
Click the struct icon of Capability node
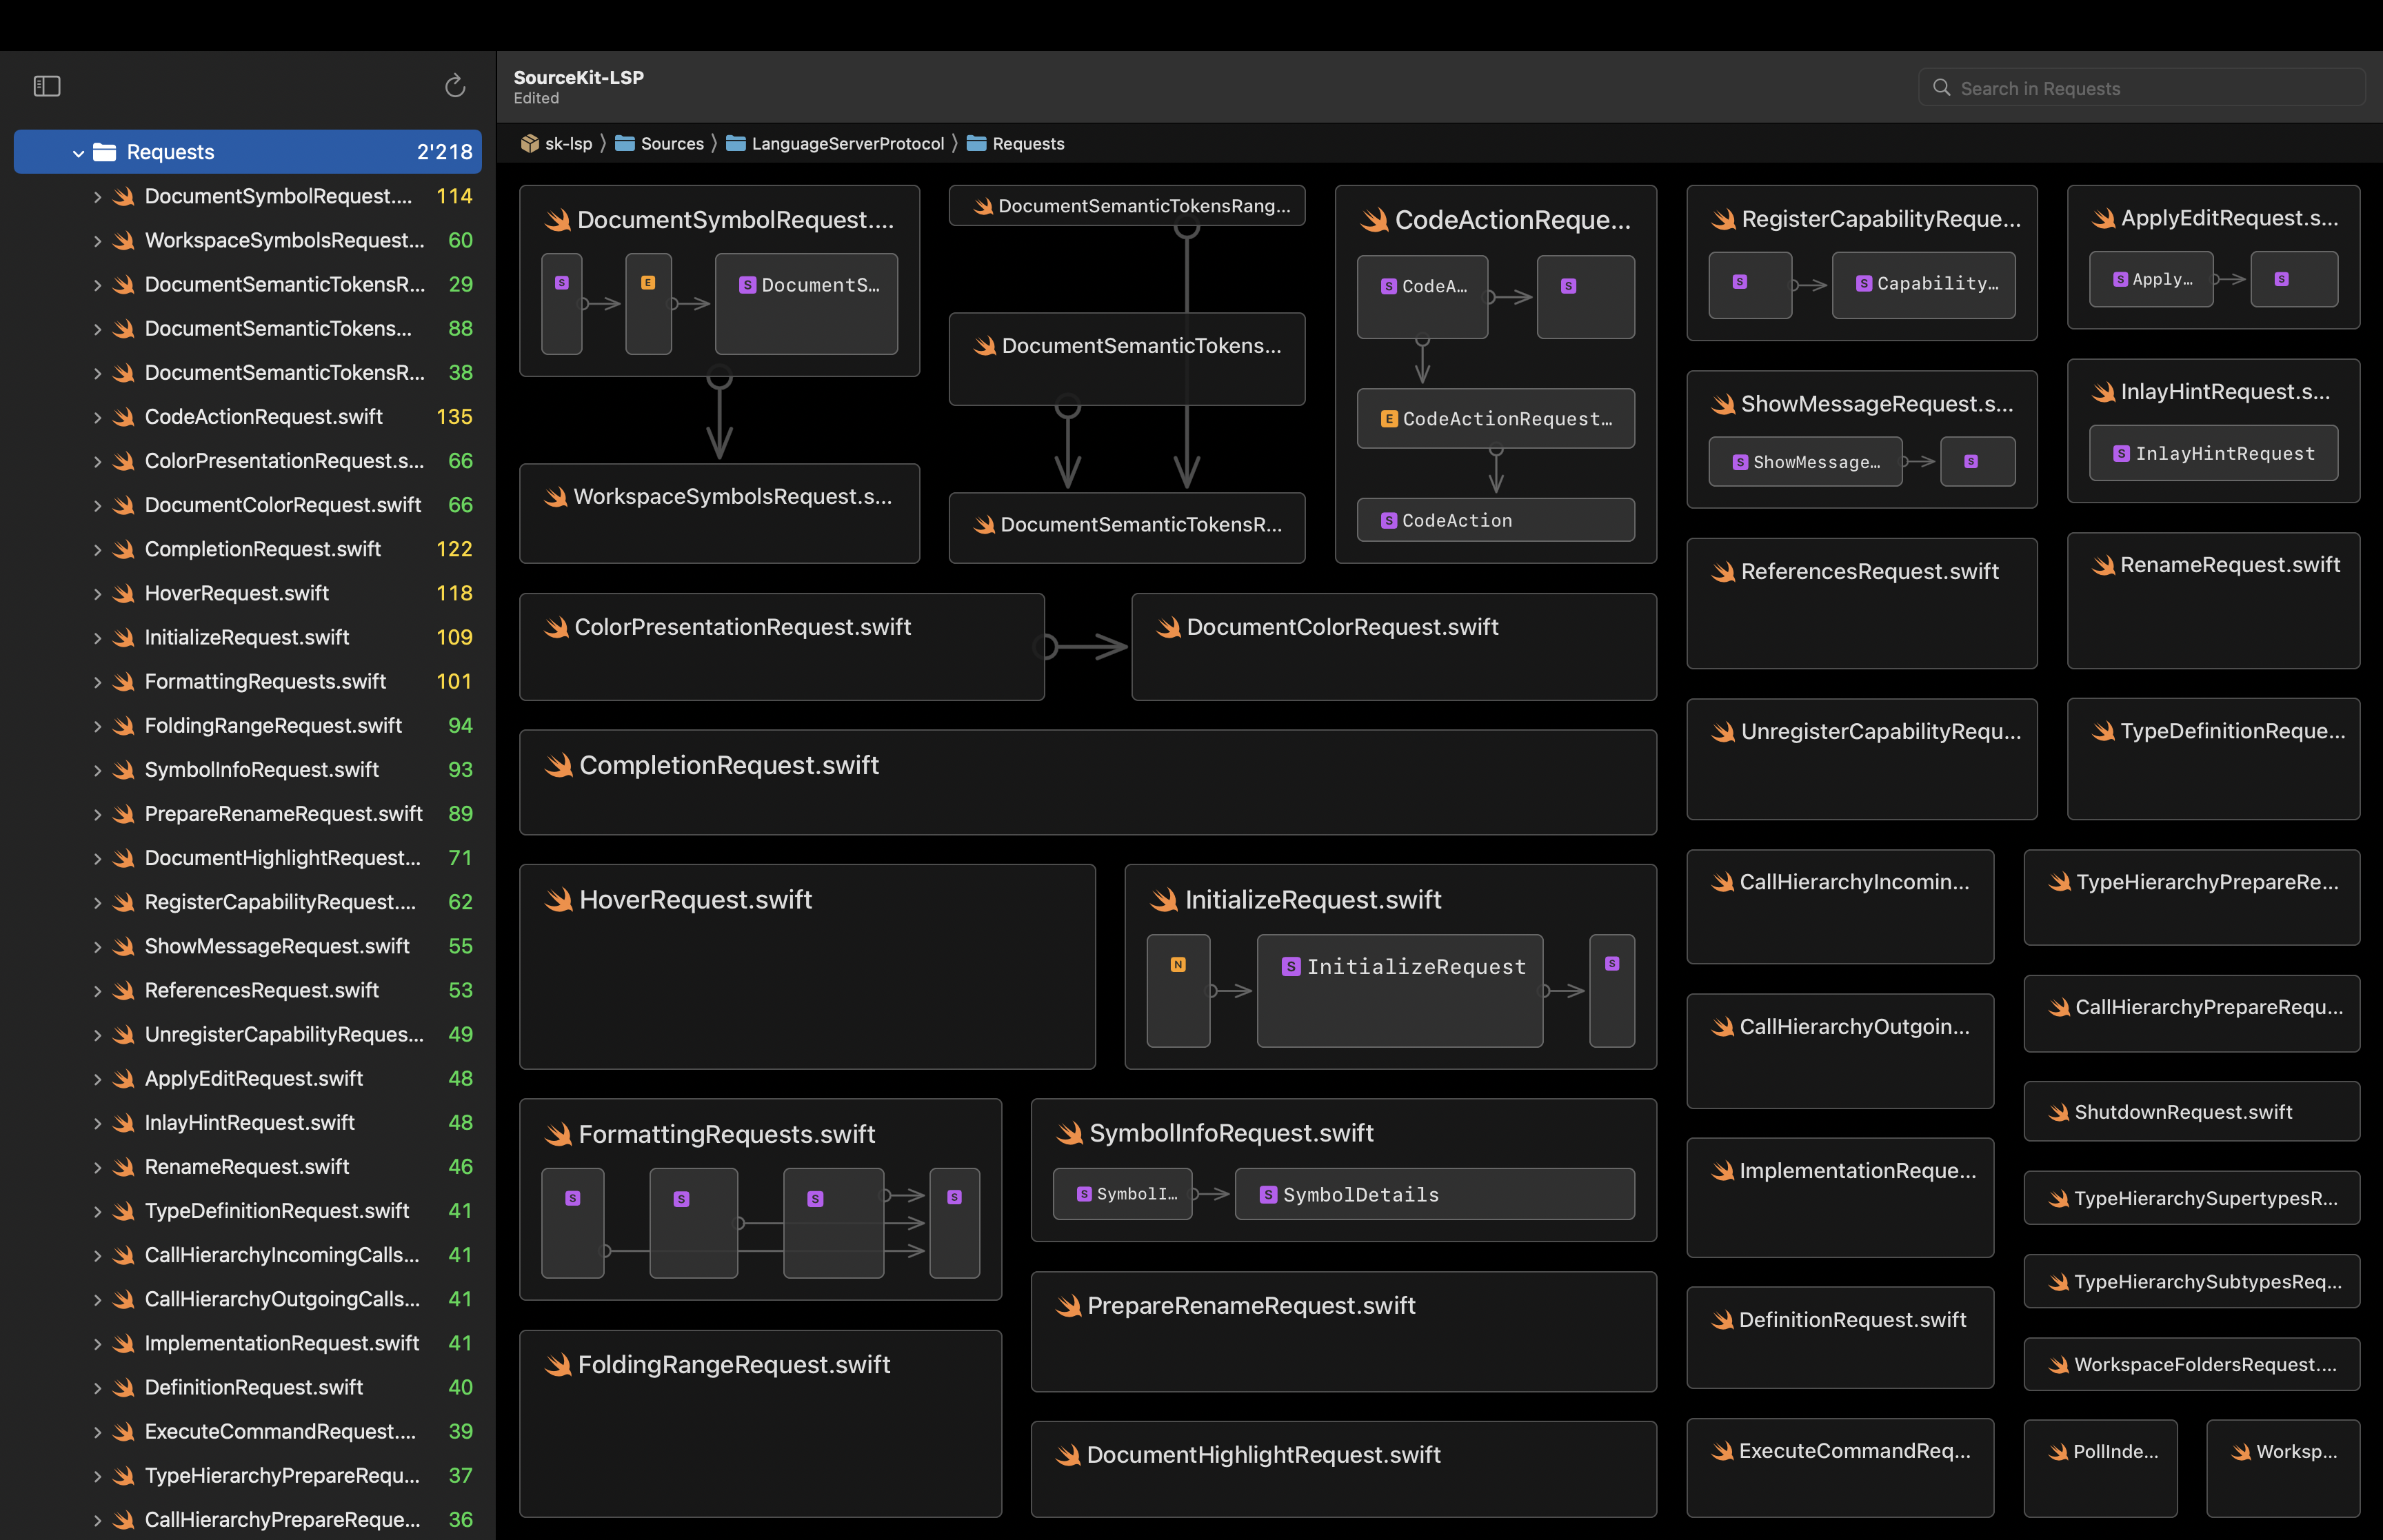1864,284
